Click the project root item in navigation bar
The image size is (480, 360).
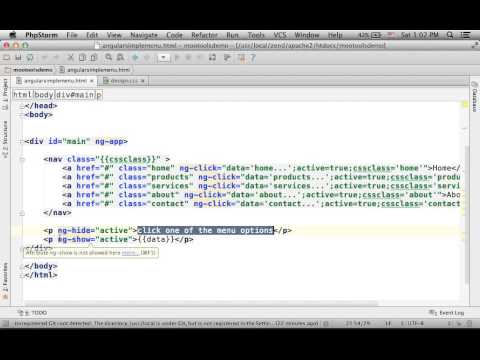coord(29,70)
